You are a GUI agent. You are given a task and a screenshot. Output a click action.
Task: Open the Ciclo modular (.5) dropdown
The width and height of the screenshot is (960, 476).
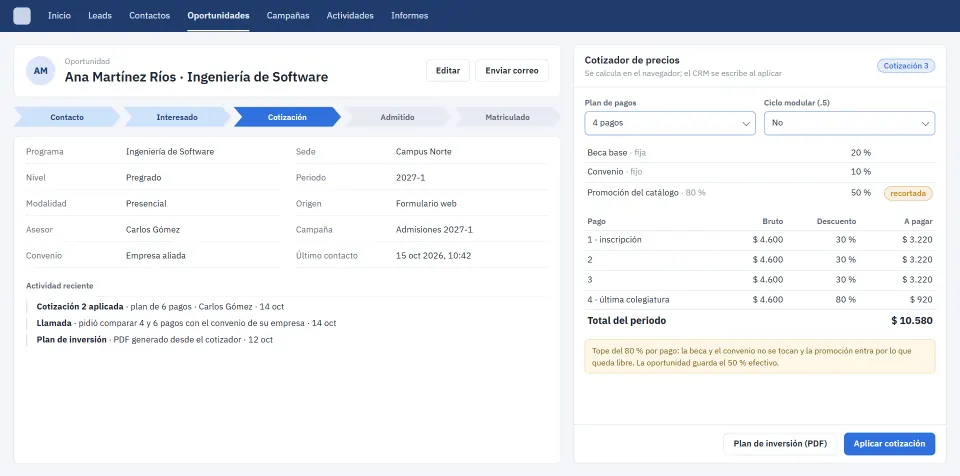(849, 123)
